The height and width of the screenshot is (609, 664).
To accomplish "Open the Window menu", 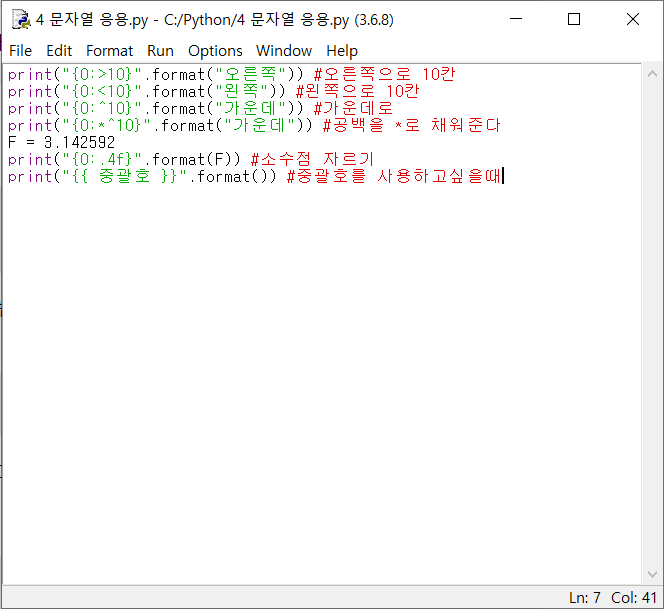I will [284, 51].
